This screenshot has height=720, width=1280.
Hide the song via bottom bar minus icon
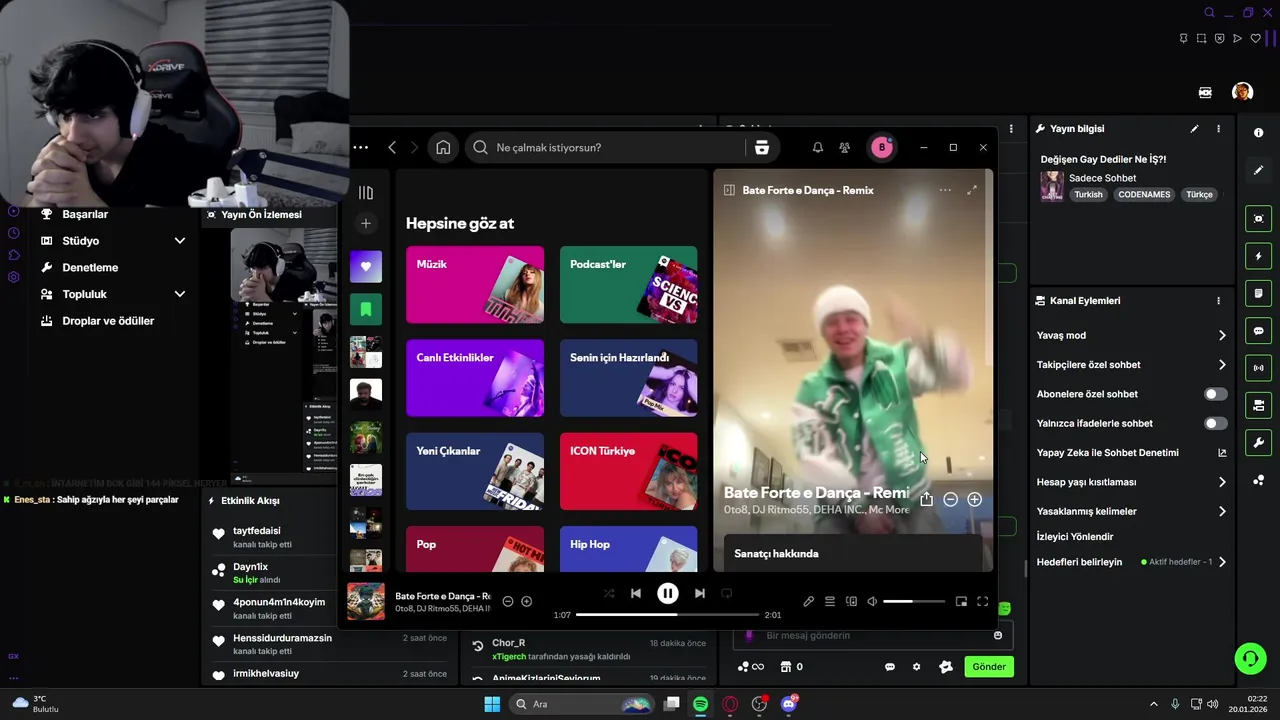point(508,601)
